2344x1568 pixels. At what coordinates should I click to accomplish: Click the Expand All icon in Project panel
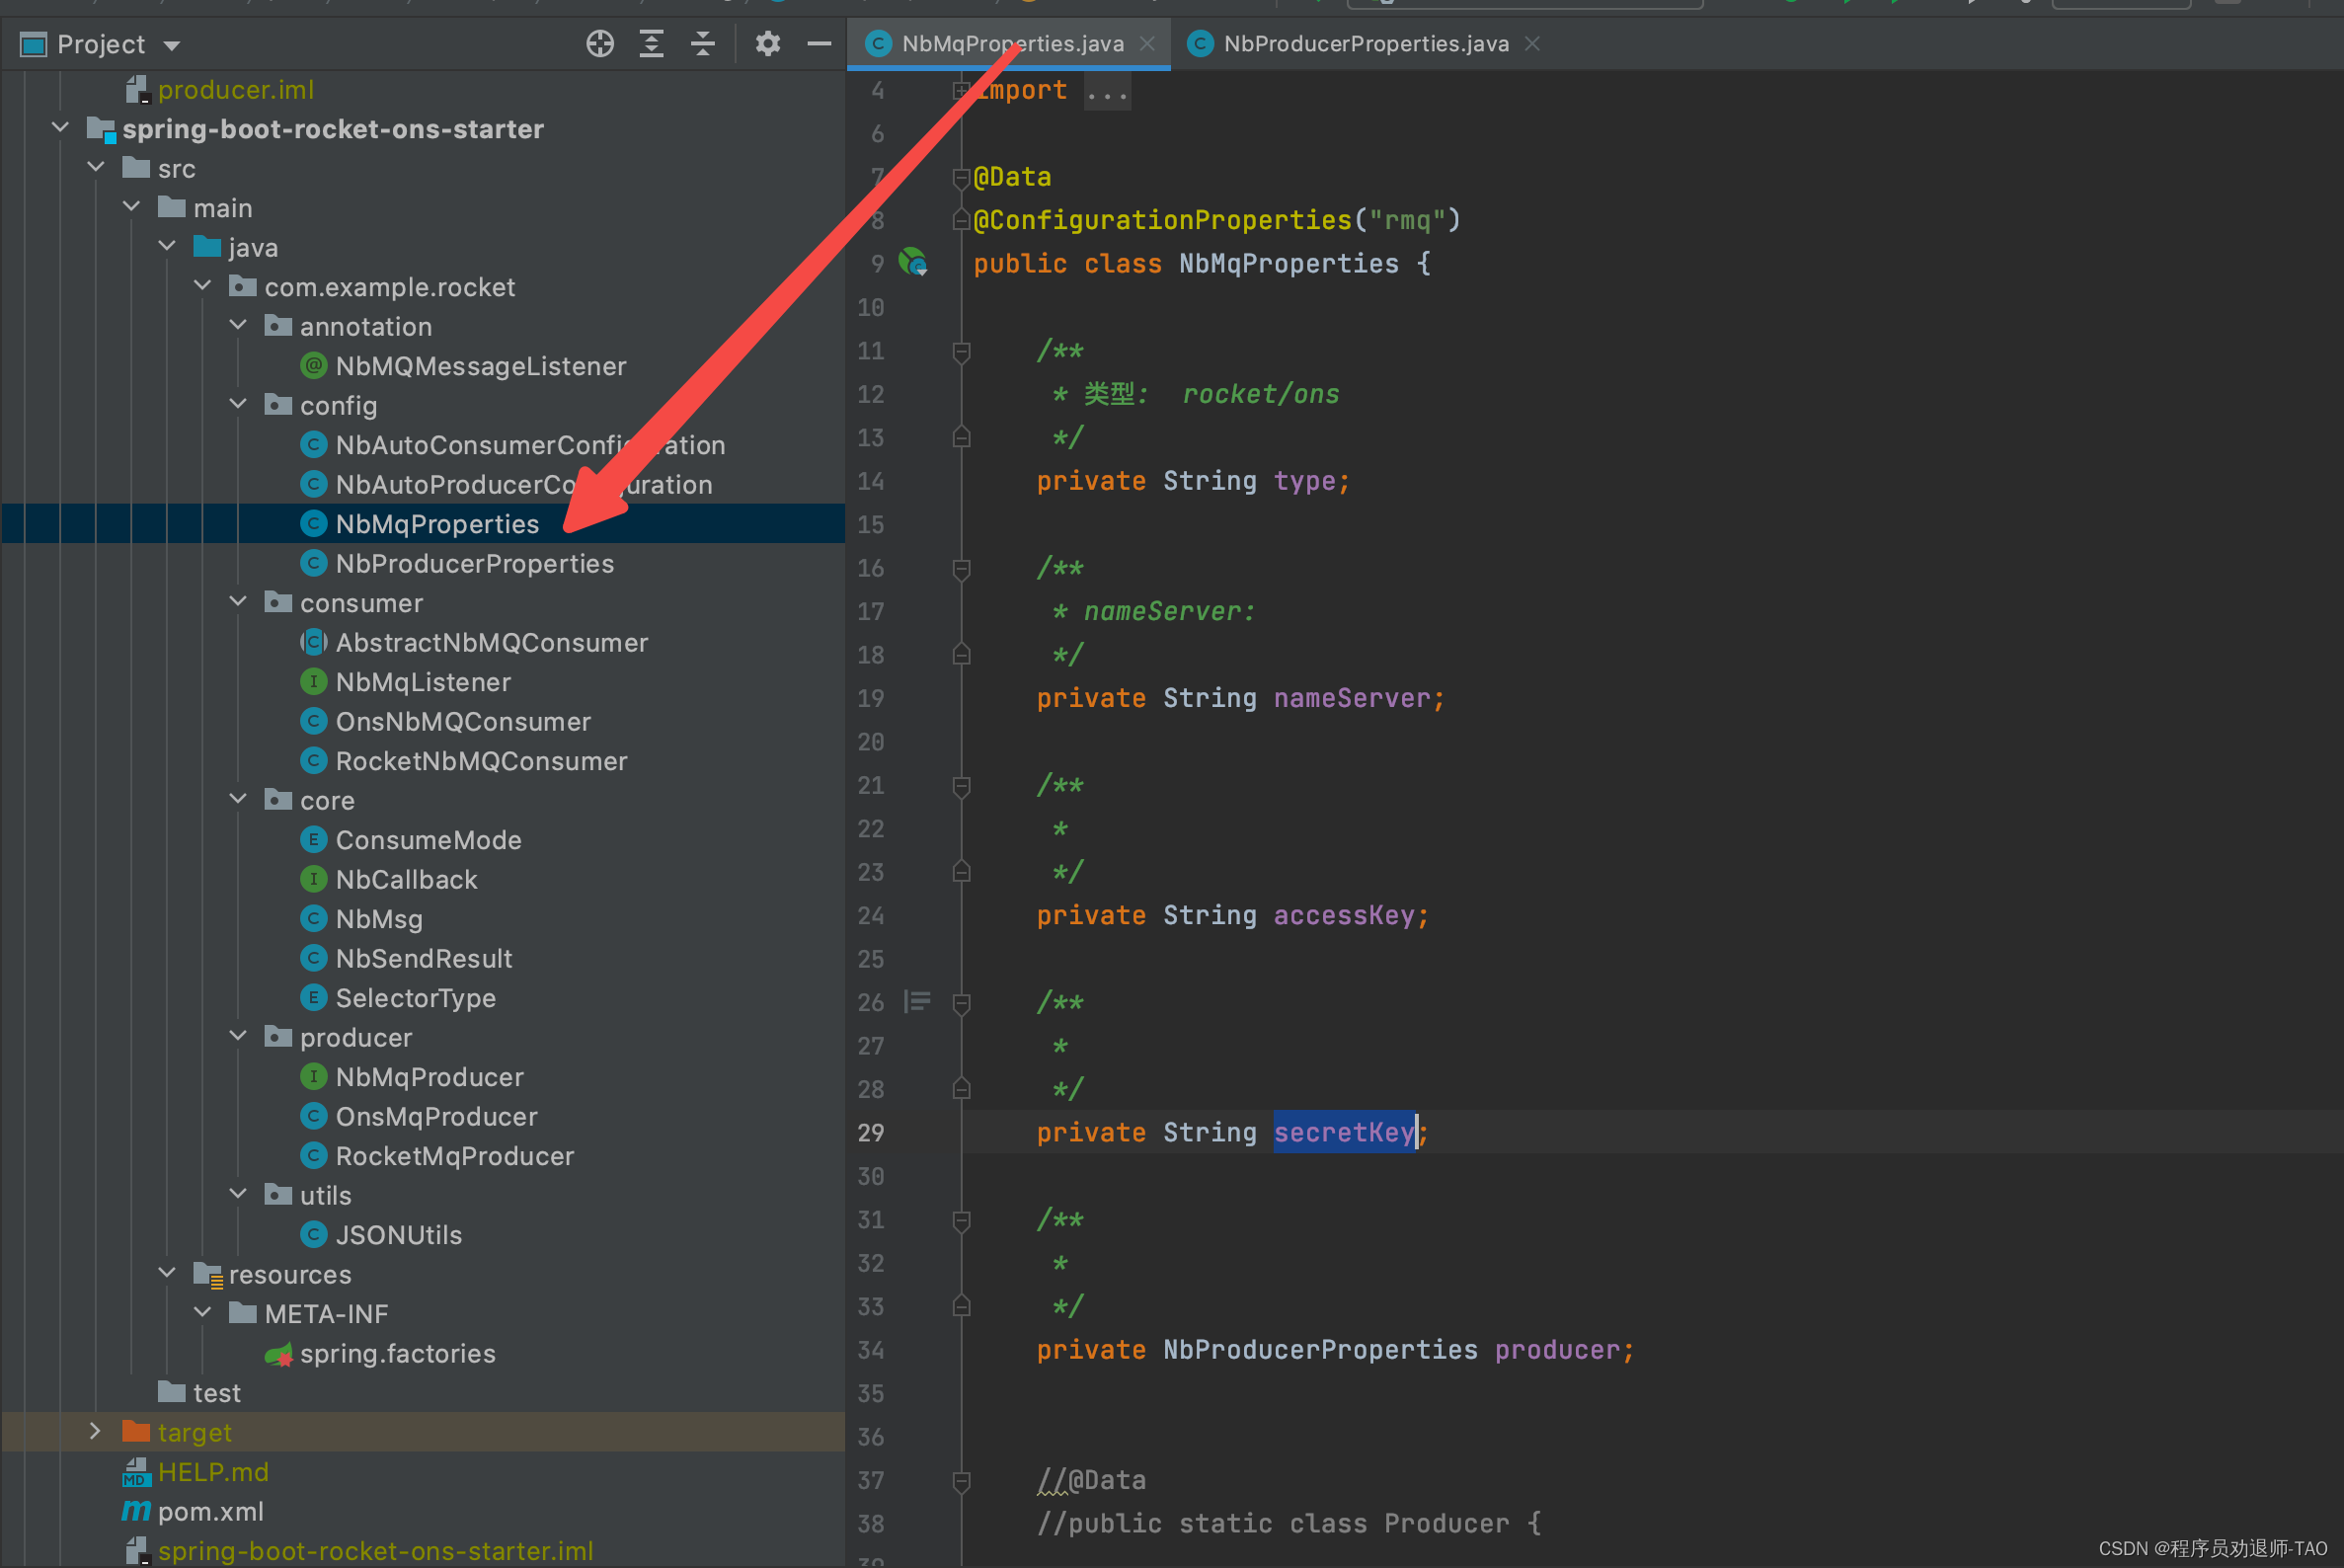tap(652, 44)
